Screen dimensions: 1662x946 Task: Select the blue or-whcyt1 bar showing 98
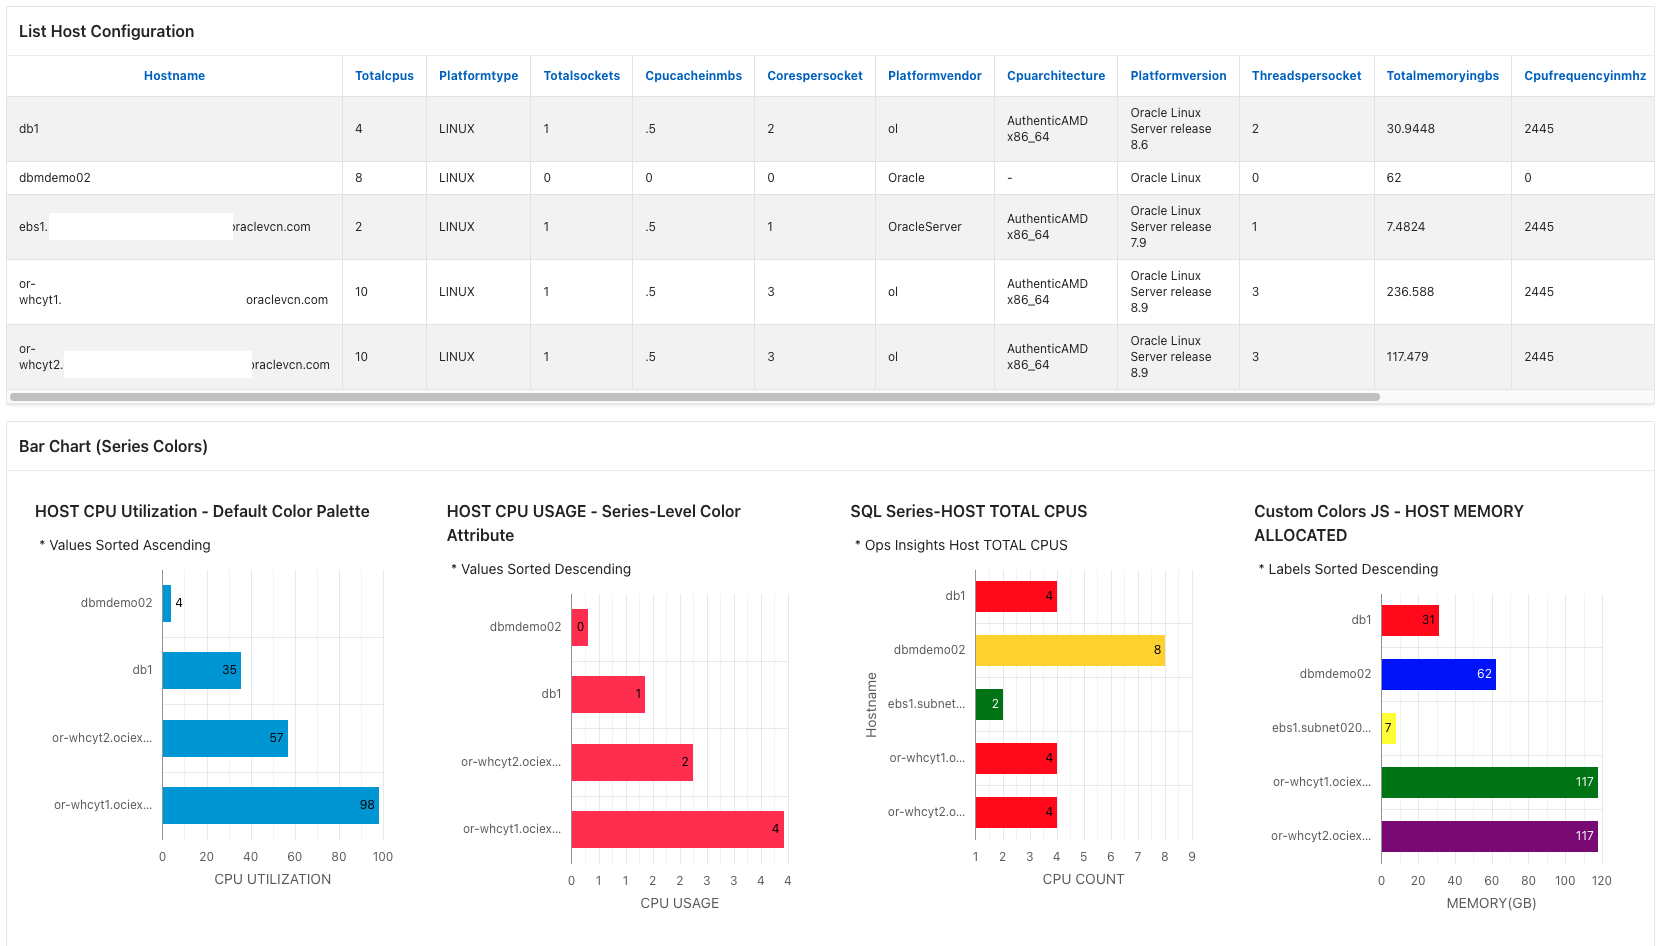click(x=271, y=805)
